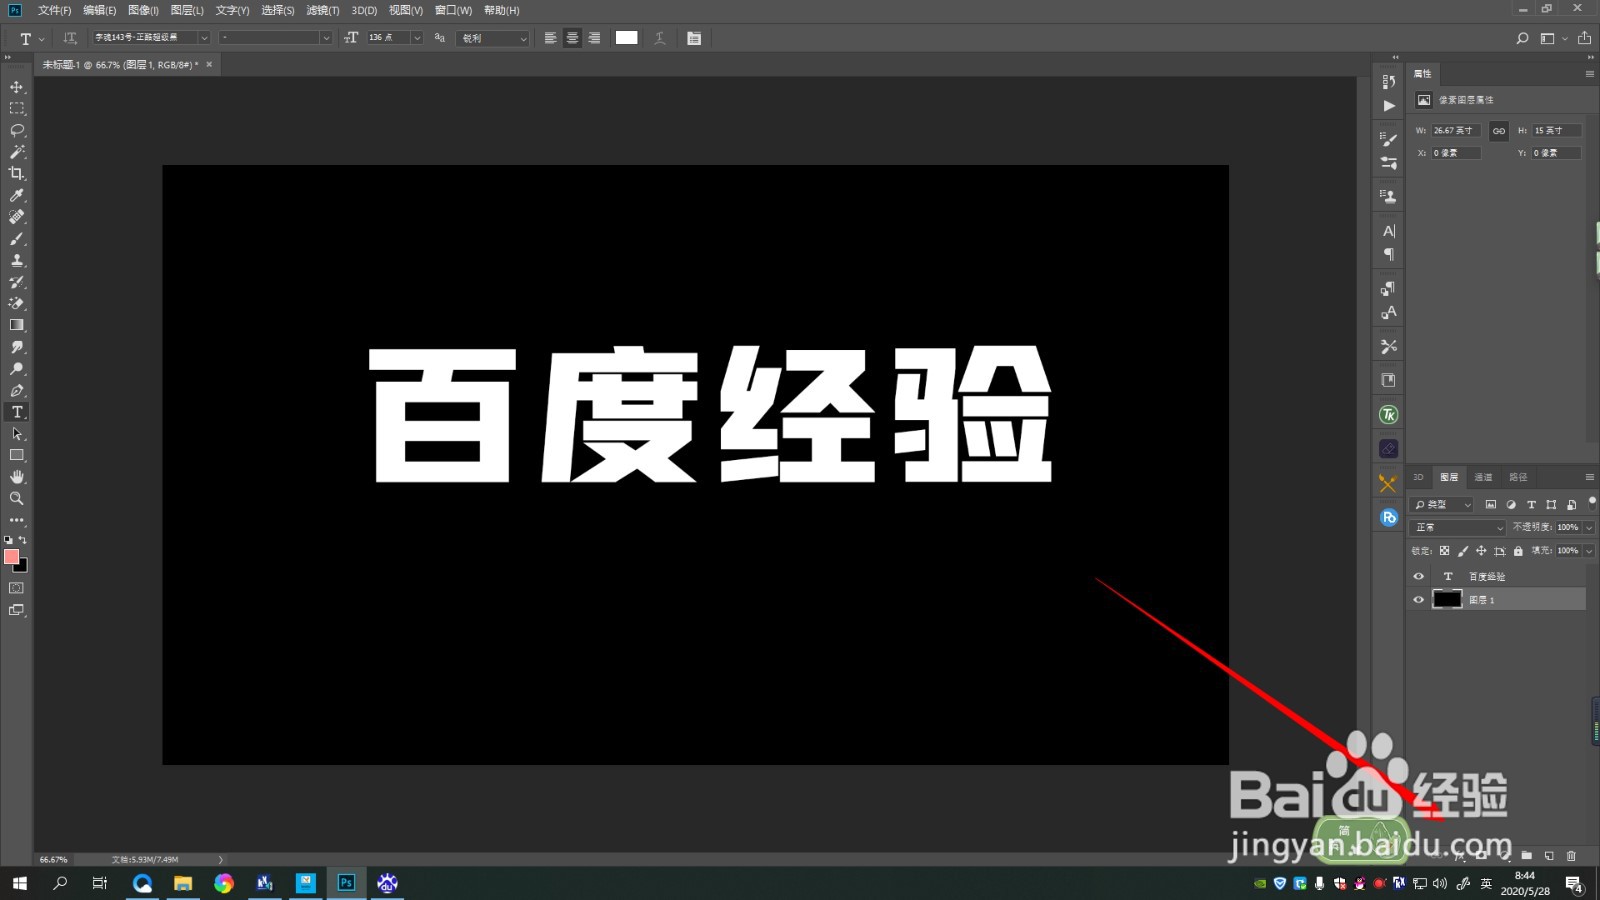Open the Character panel icon in dock
The height and width of the screenshot is (900, 1600).
tap(1388, 231)
